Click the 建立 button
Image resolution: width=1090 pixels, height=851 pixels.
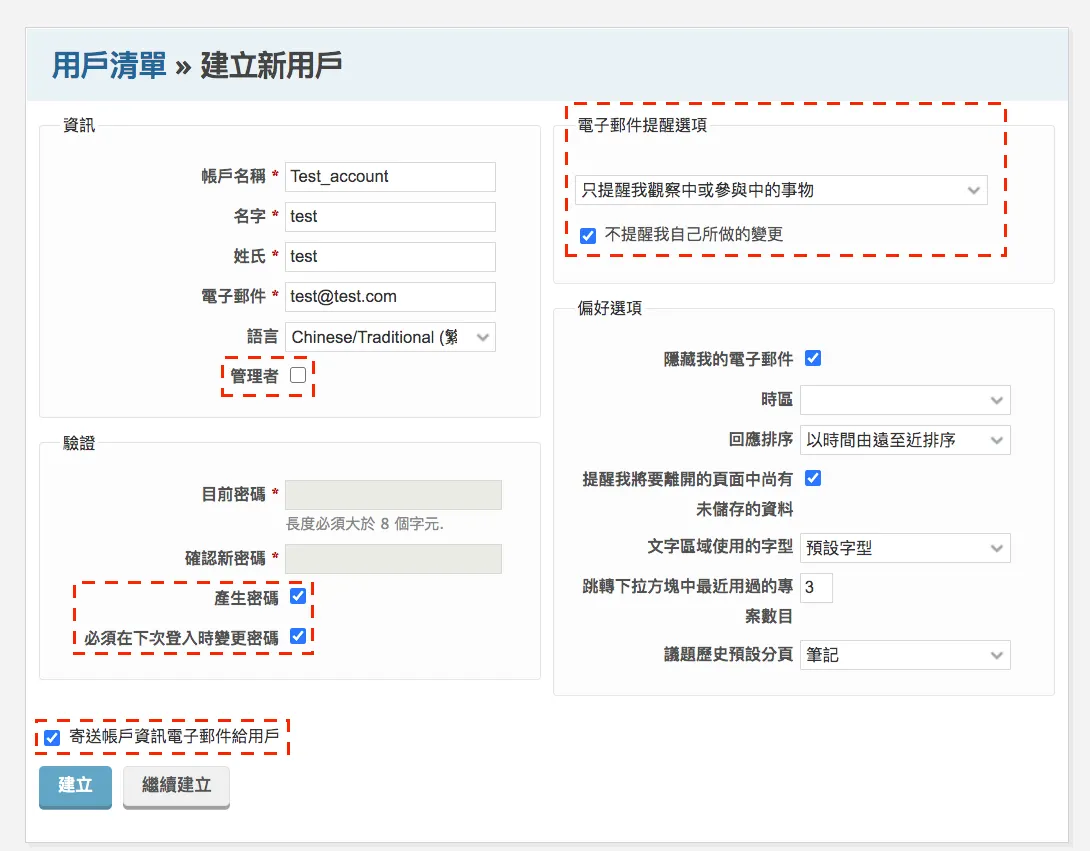point(75,786)
